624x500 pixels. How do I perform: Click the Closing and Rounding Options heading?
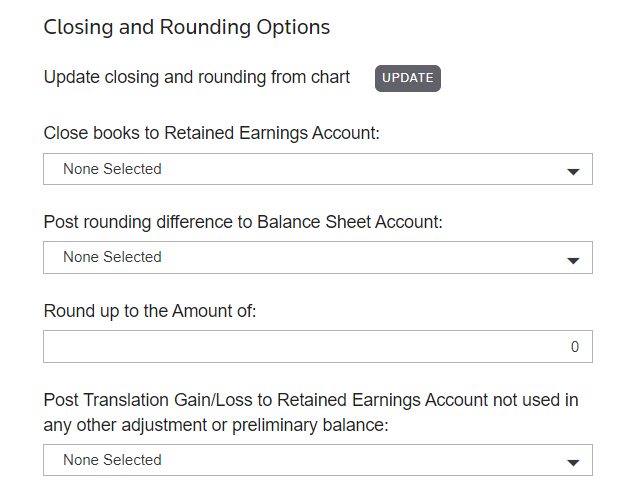[187, 27]
